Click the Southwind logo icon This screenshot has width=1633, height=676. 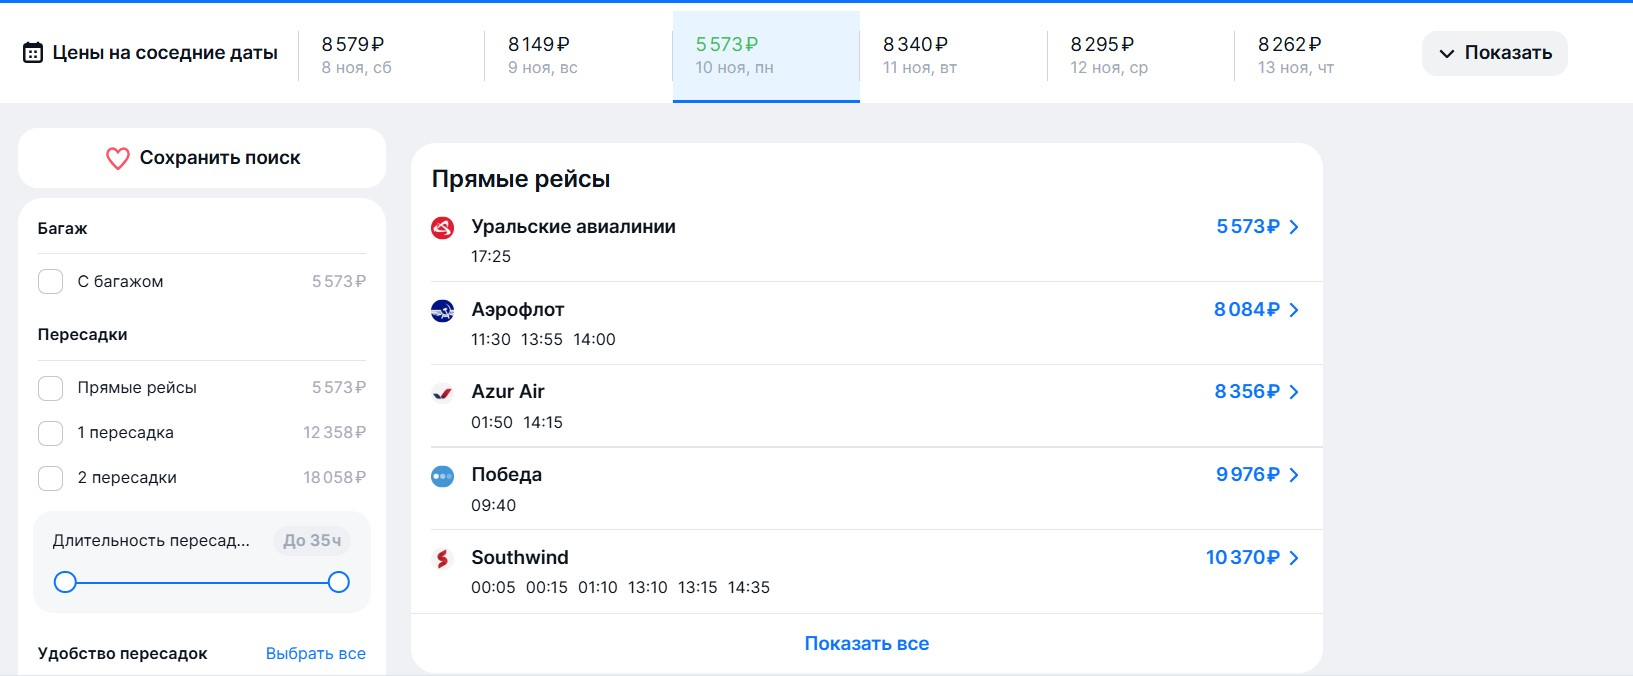pos(442,559)
